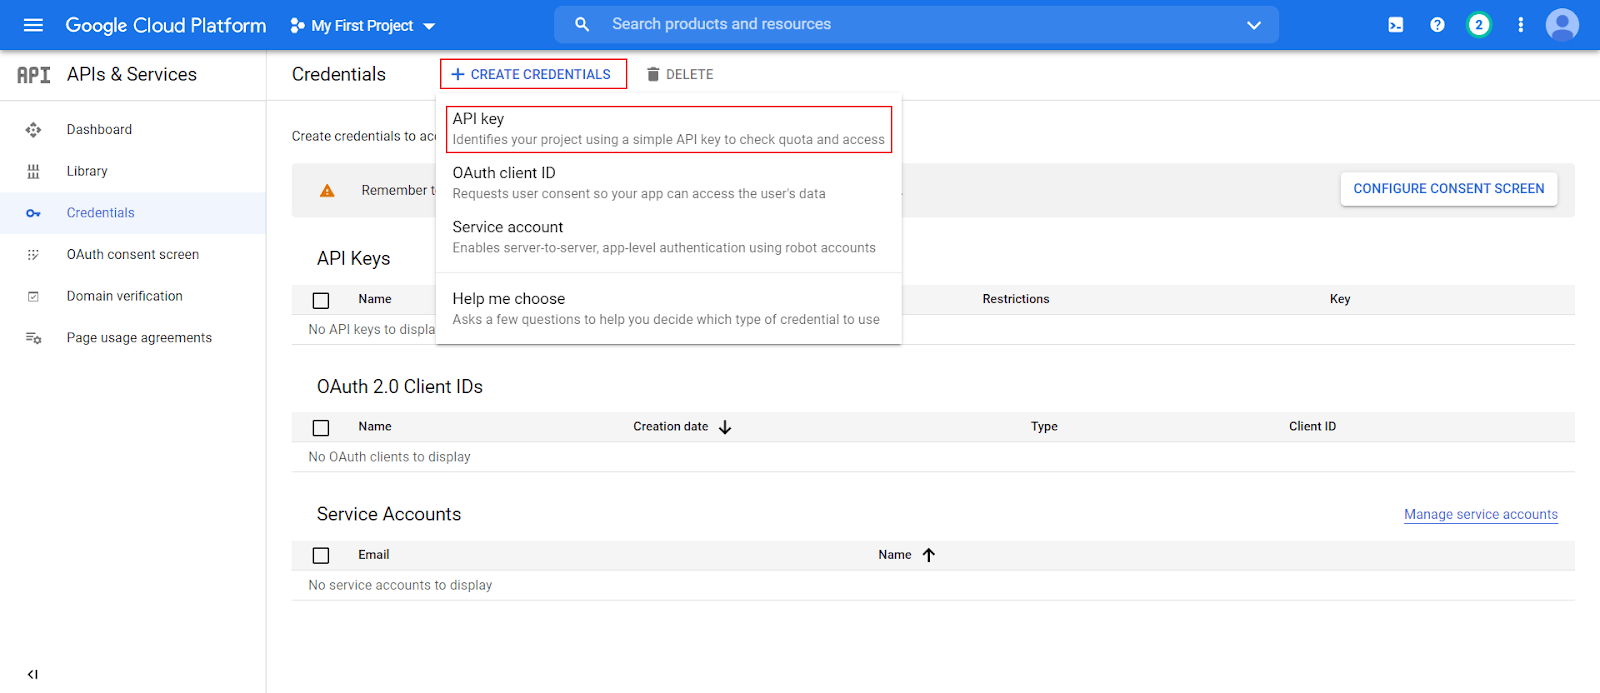Choose Service account option

click(x=669, y=237)
